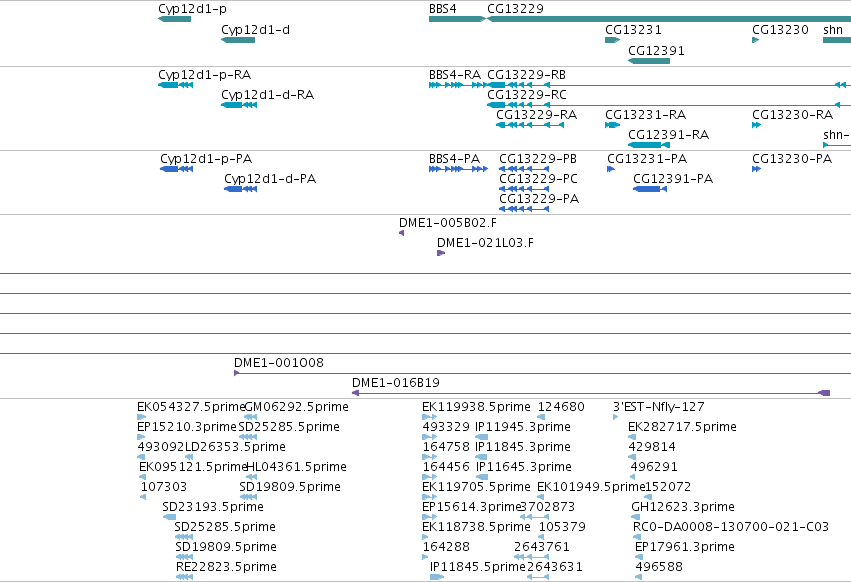Open the CG12391-RA transcript label

(668, 135)
